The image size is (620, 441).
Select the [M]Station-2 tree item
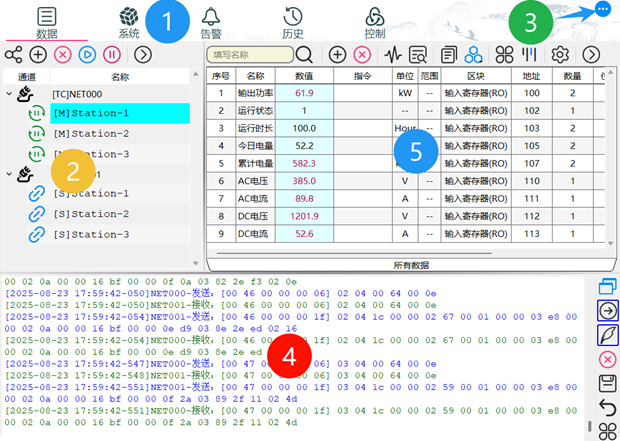point(120,134)
